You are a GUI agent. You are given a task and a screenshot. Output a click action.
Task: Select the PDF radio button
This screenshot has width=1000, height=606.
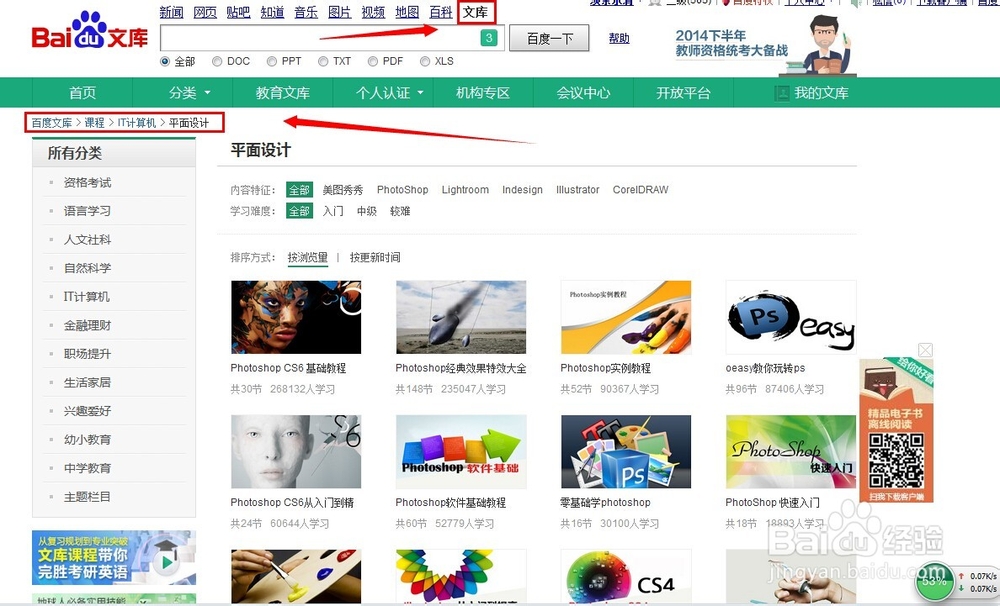click(x=373, y=61)
